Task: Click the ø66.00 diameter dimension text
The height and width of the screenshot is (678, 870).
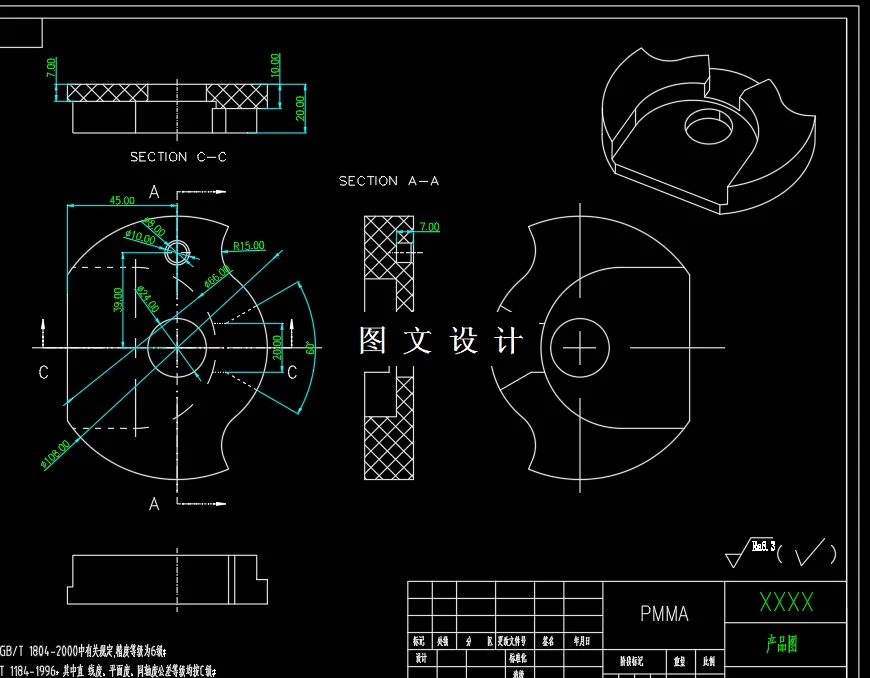Action: coord(217,277)
